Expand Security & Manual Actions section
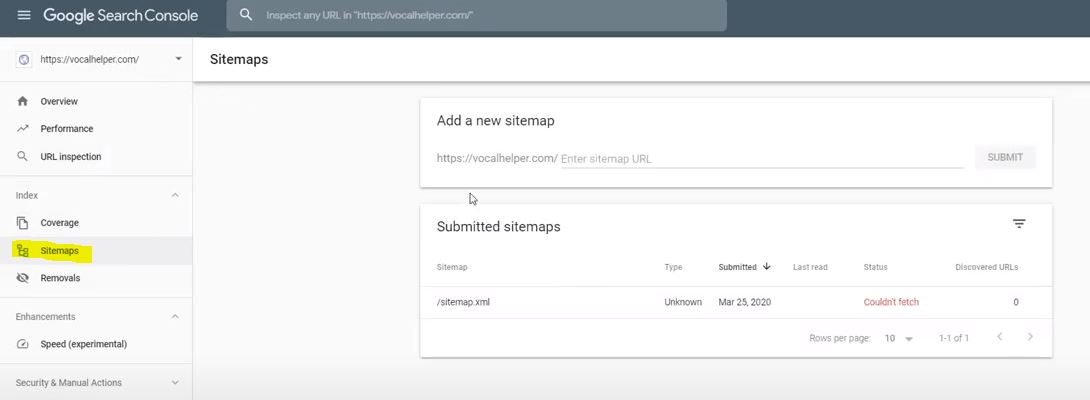This screenshot has height=400, width=1090. tap(175, 383)
